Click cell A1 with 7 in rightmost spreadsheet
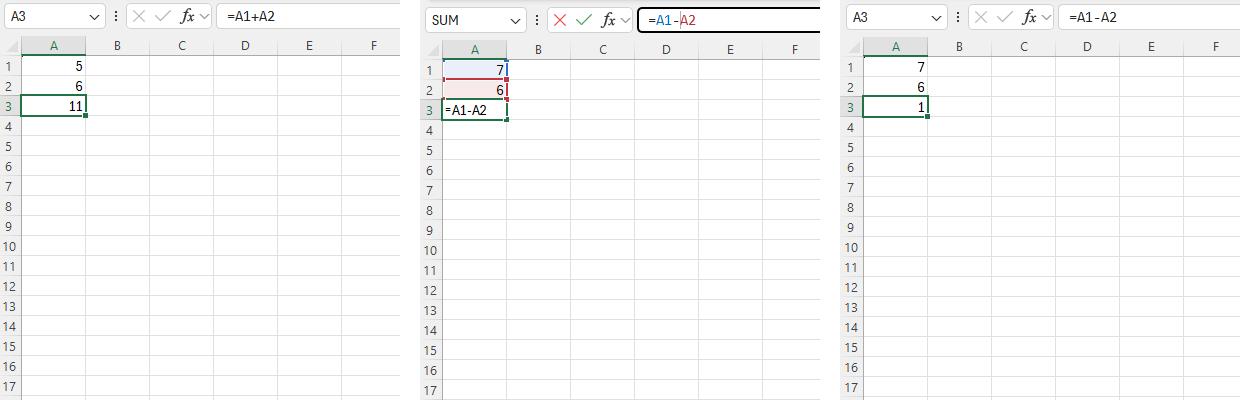This screenshot has height=400, width=1240. (x=895, y=67)
